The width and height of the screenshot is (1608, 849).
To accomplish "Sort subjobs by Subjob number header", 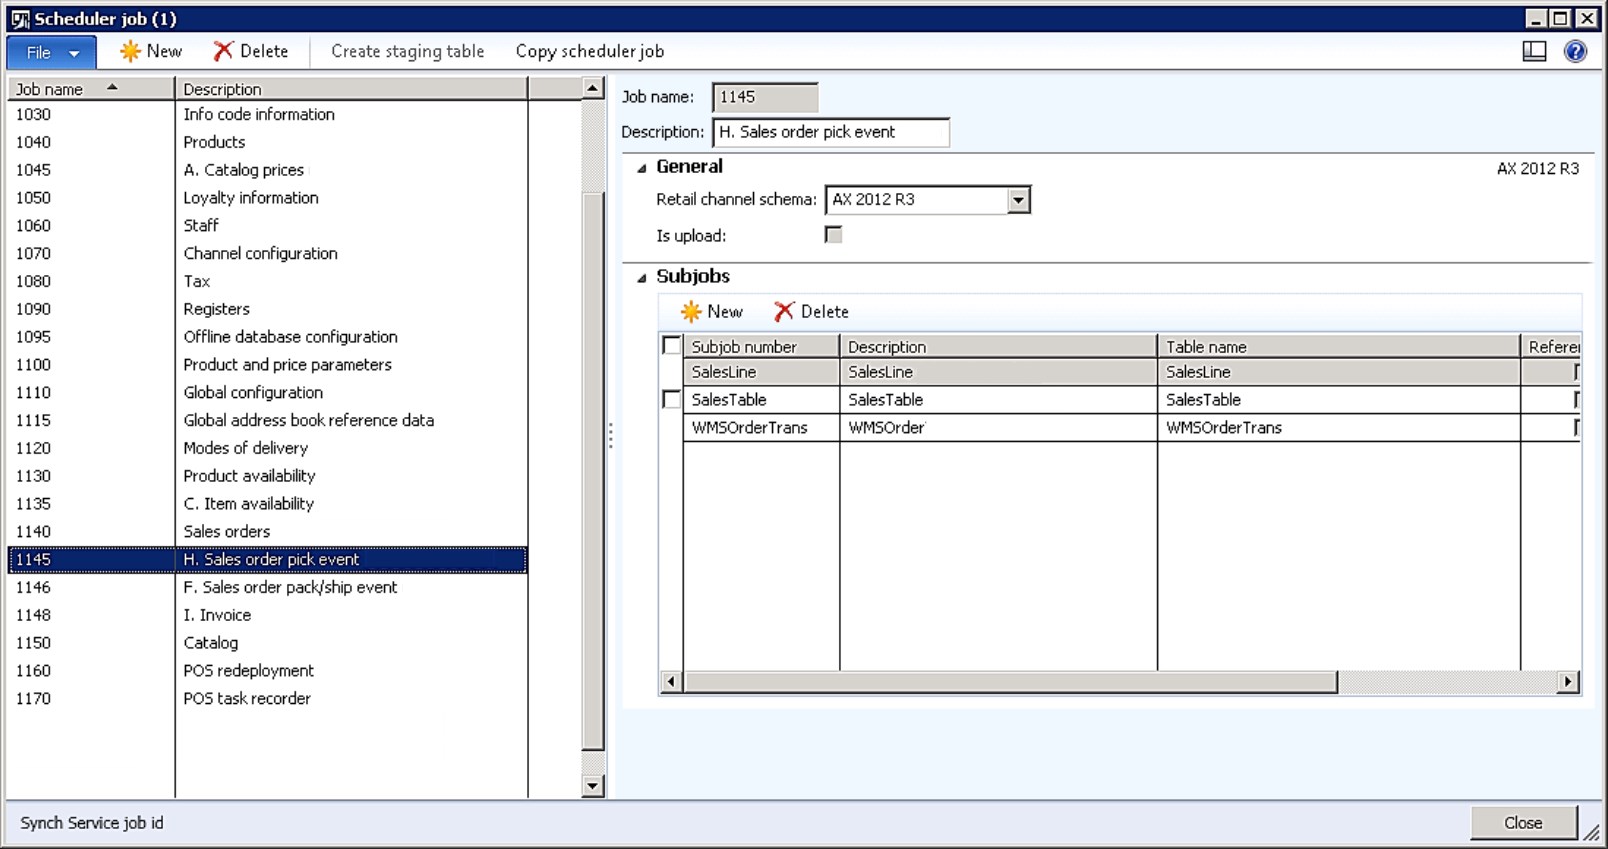I will pos(762,347).
